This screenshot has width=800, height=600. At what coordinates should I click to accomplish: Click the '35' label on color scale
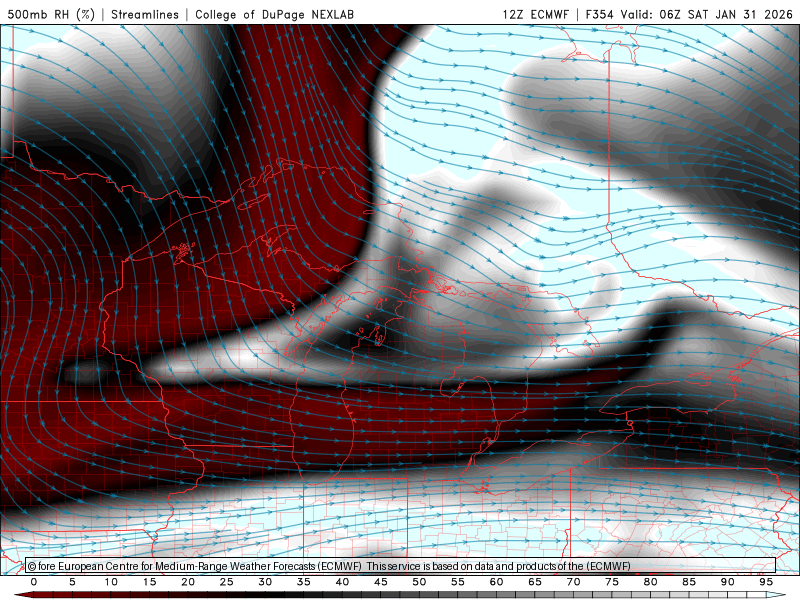tap(304, 582)
